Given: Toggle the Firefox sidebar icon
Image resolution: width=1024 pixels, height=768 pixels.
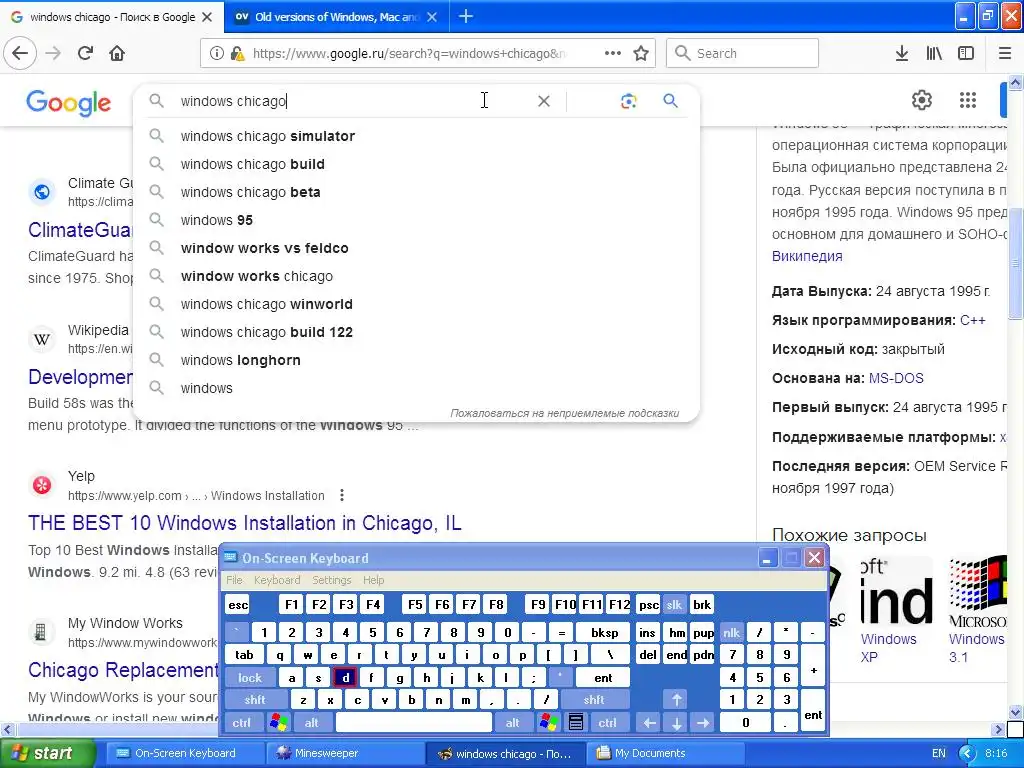Looking at the screenshot, I should (x=966, y=53).
